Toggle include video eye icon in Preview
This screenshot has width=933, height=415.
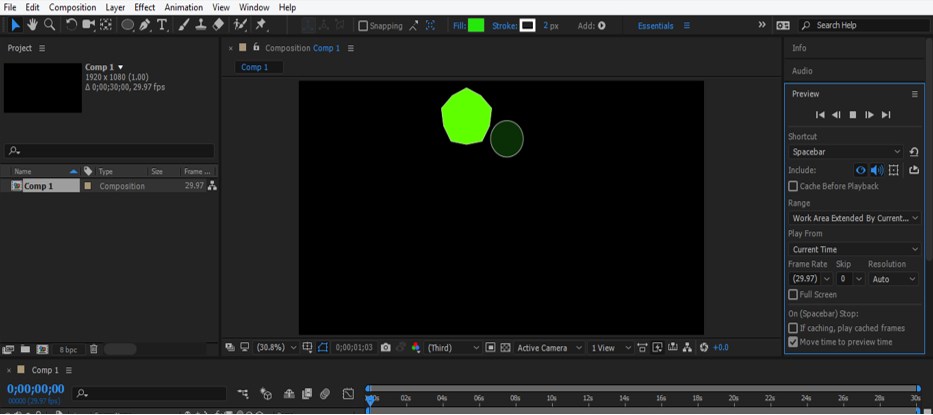click(x=860, y=170)
